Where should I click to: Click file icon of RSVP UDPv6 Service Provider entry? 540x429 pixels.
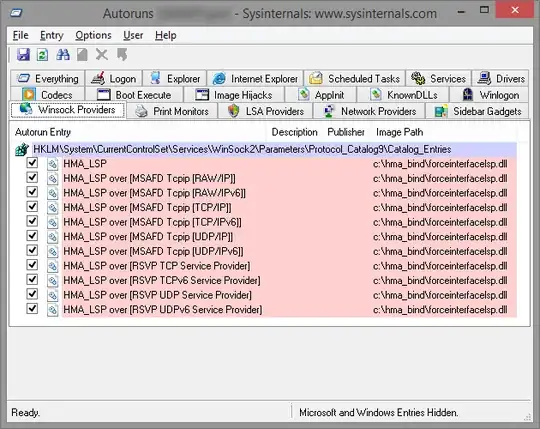pos(53,310)
